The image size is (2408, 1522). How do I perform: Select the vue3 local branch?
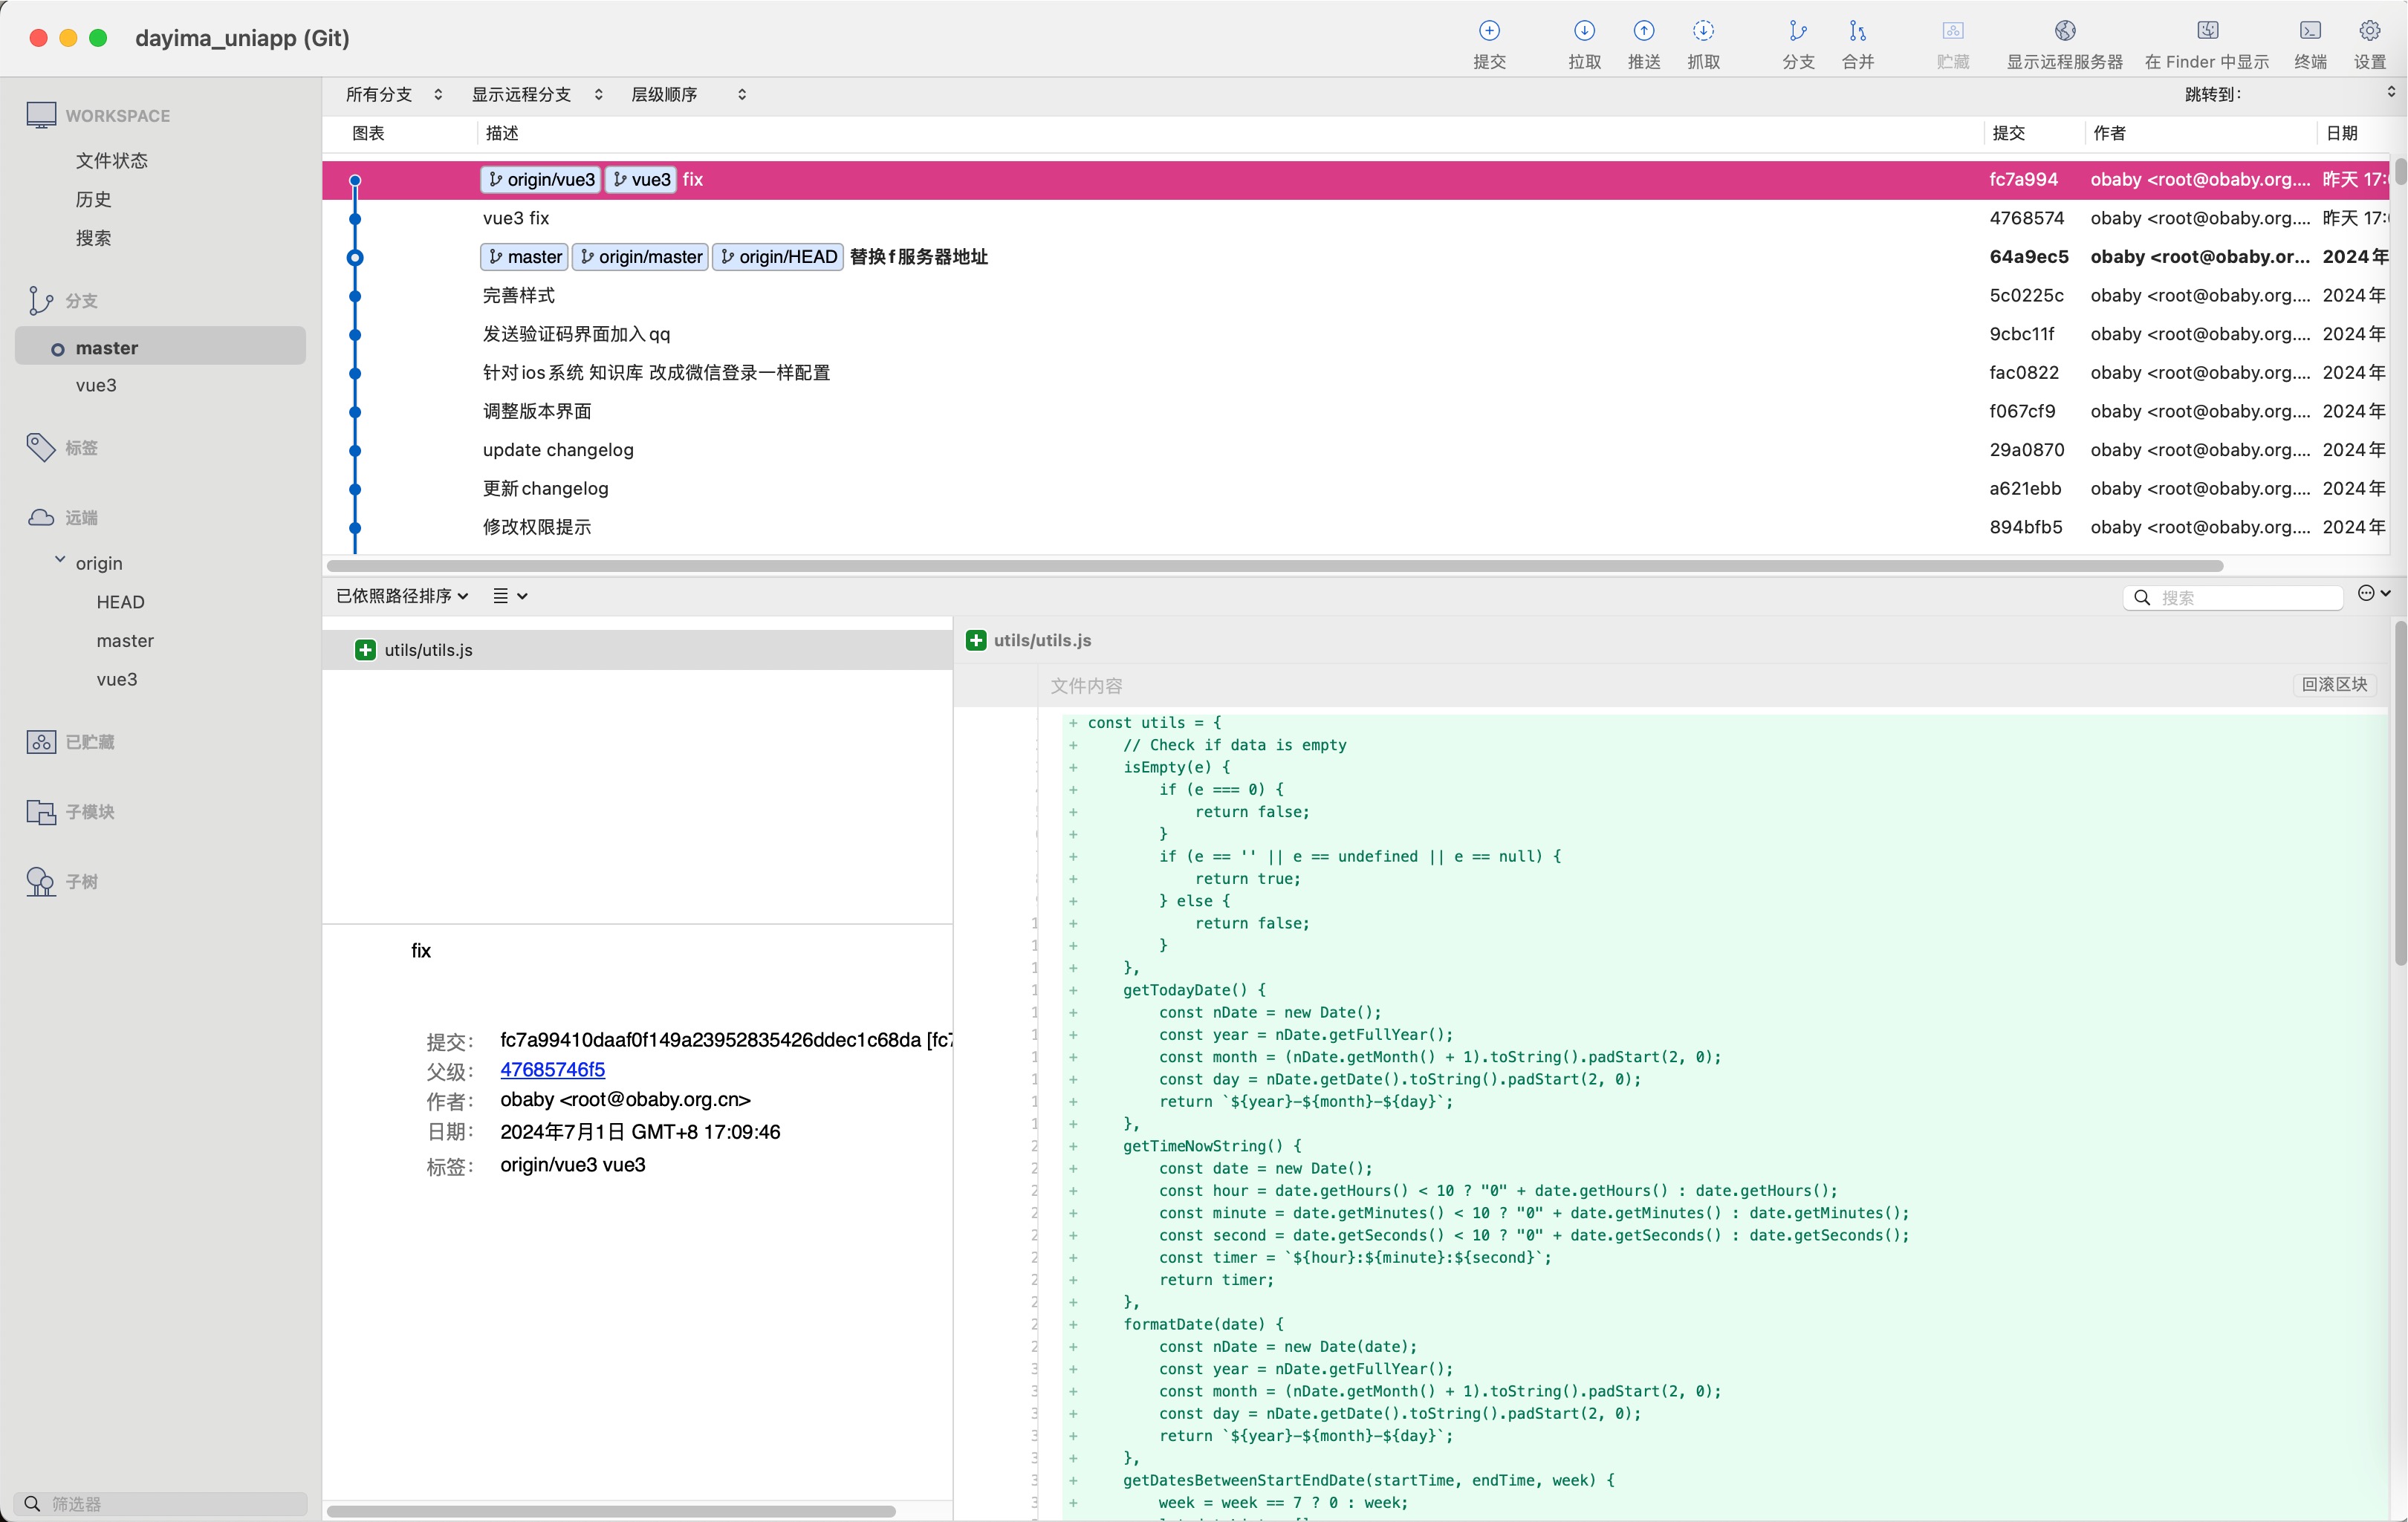pyautogui.click(x=96, y=385)
